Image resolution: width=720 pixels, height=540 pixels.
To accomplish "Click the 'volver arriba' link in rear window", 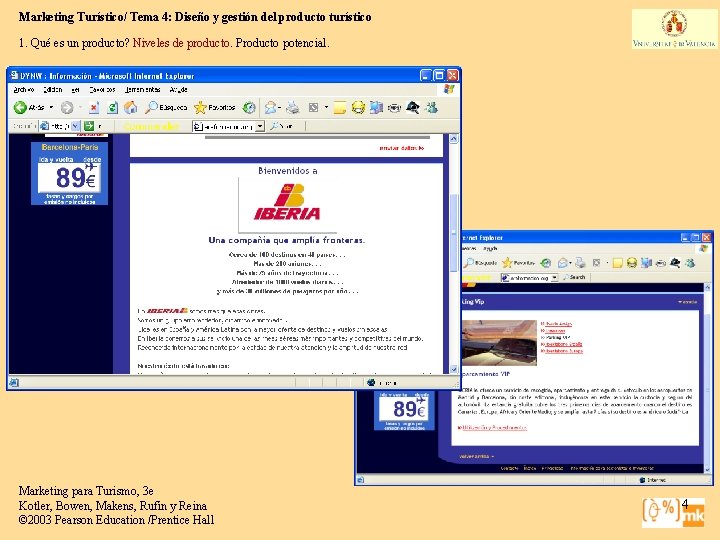I will [476, 456].
